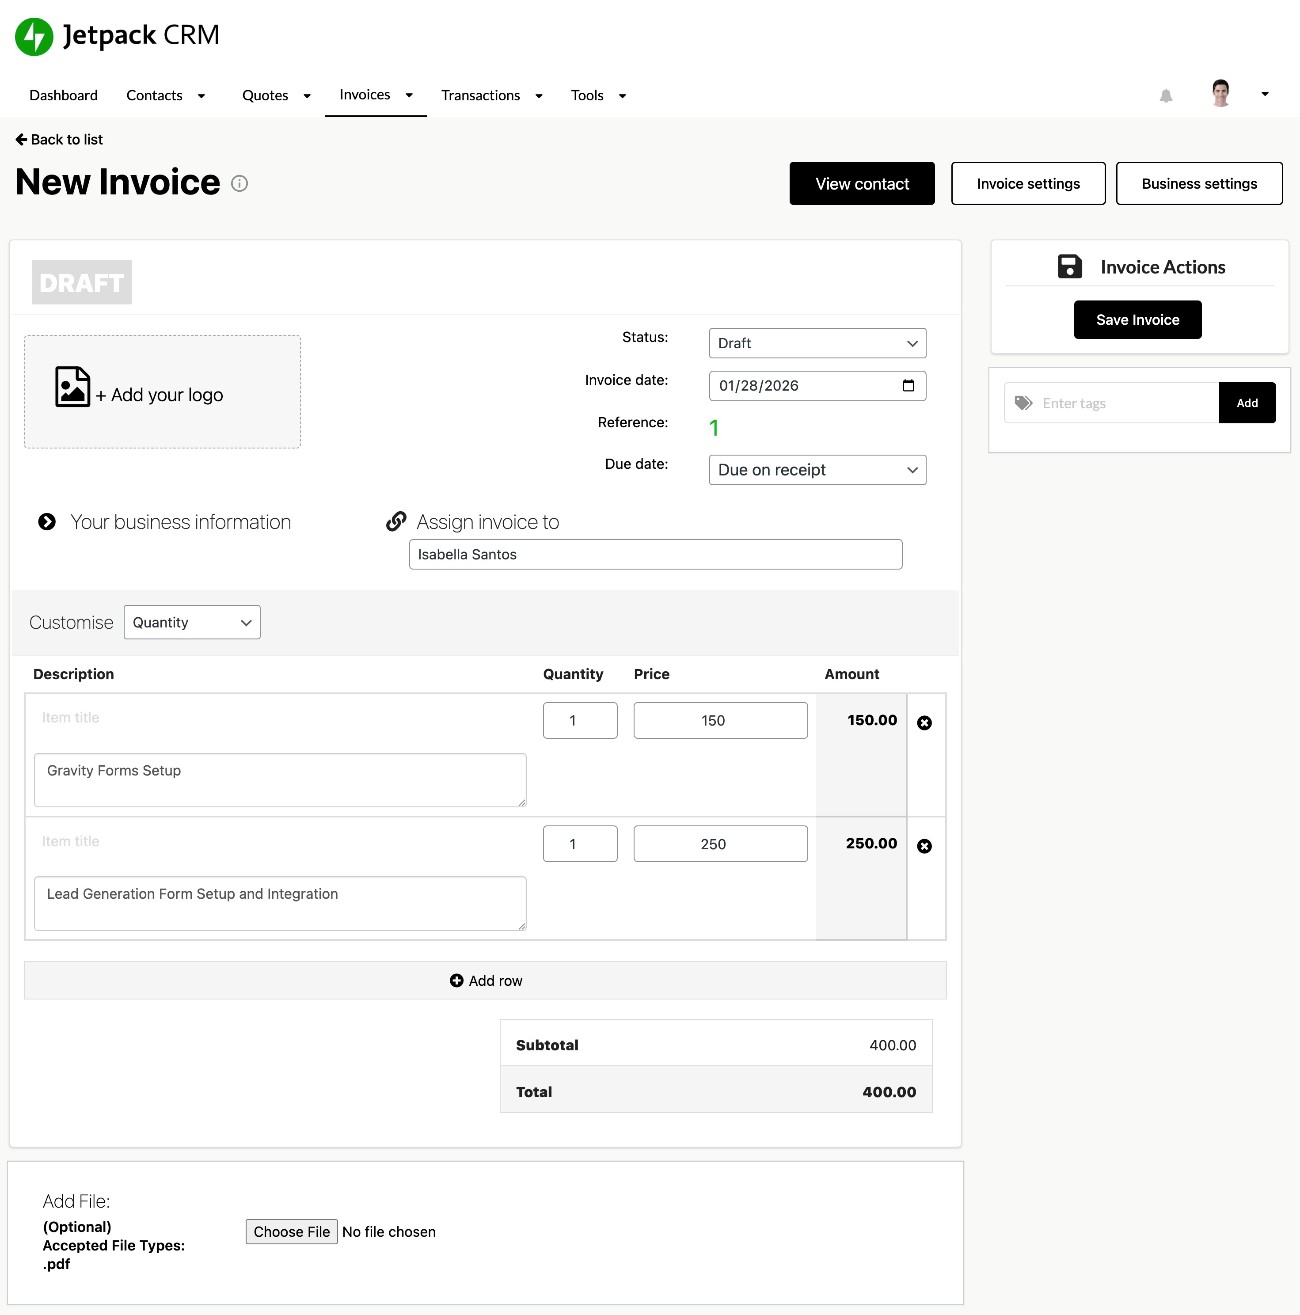
Task: Remove the Gravity Forms Setup row
Action: point(924,722)
